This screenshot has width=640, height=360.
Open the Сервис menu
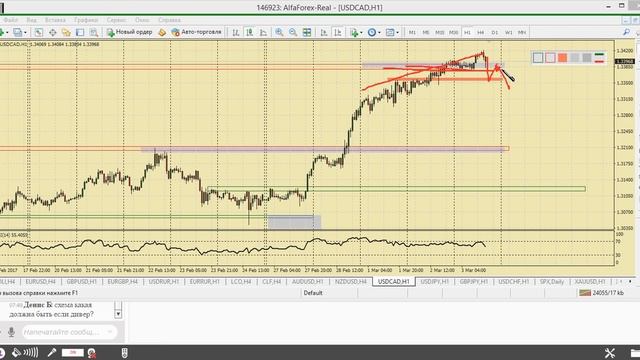[116, 20]
